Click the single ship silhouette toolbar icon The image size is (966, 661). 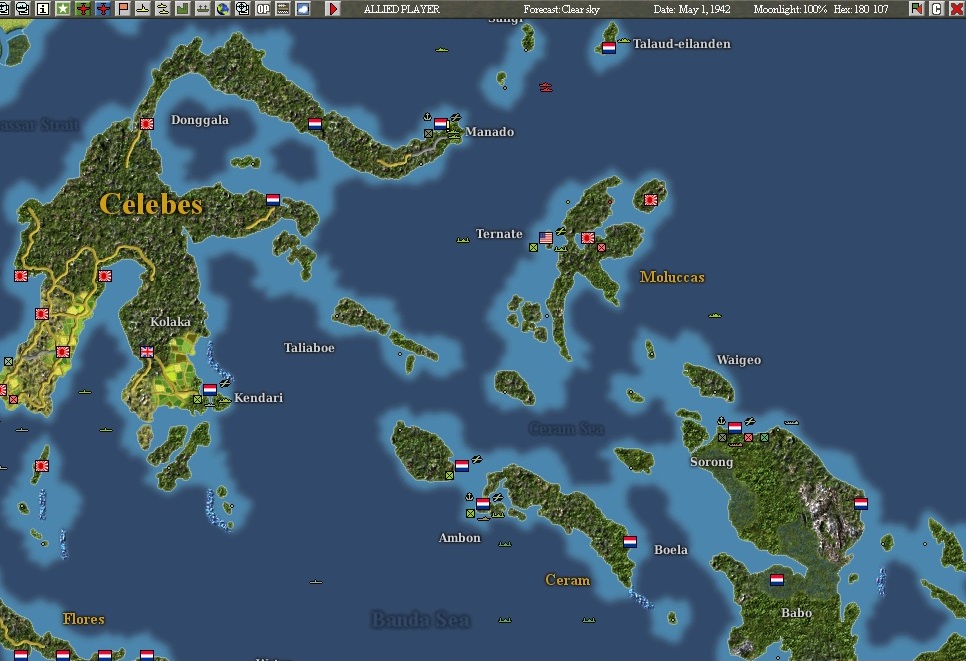[x=142, y=9]
